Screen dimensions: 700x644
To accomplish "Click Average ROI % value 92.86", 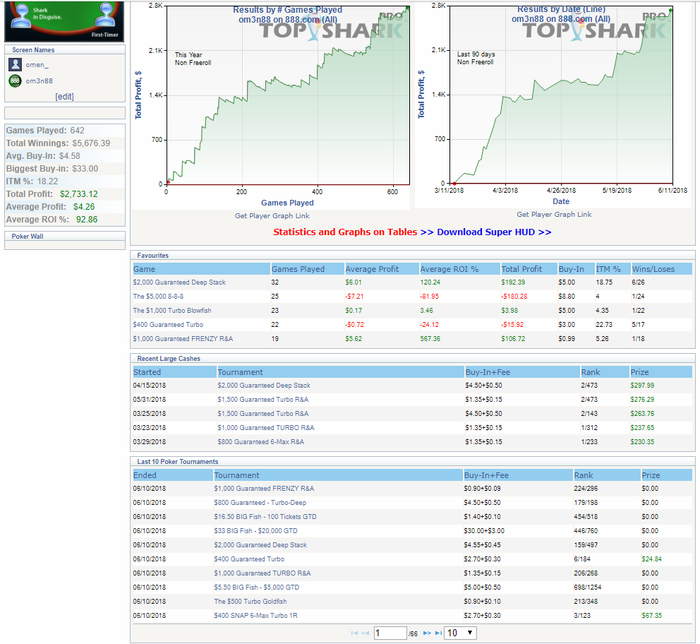I will tap(87, 220).
